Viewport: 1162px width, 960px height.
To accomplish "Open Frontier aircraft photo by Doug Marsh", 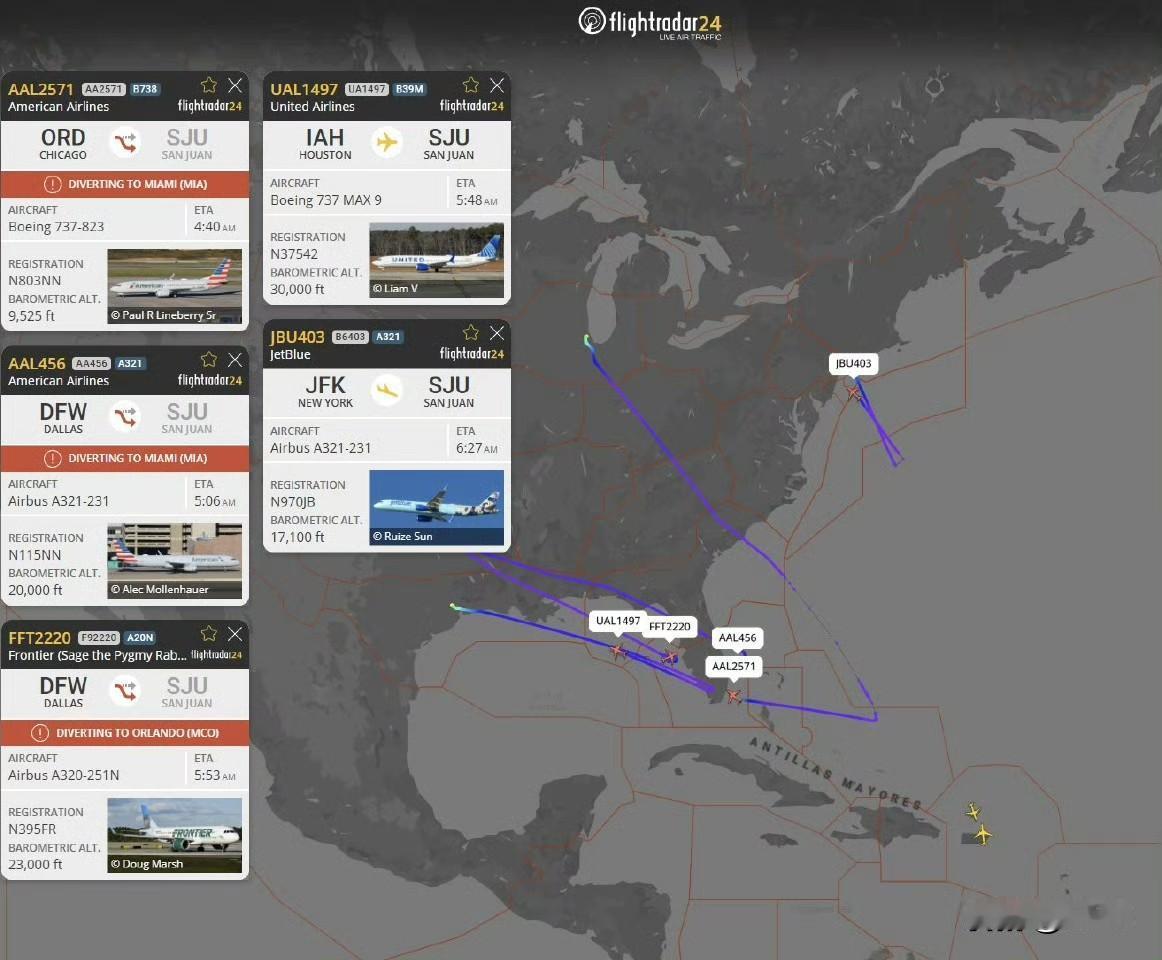I will (174, 835).
